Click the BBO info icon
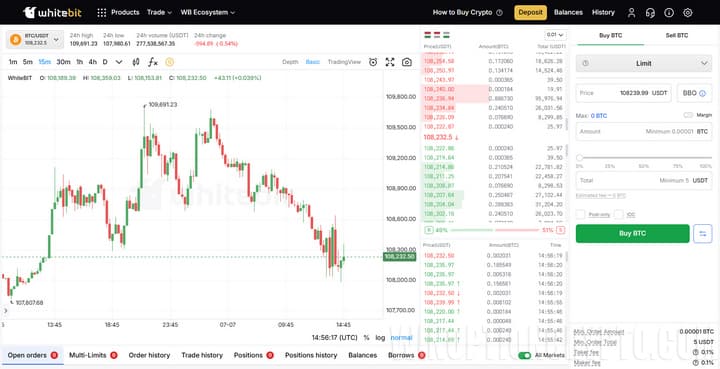The image size is (720, 369). tap(702, 93)
